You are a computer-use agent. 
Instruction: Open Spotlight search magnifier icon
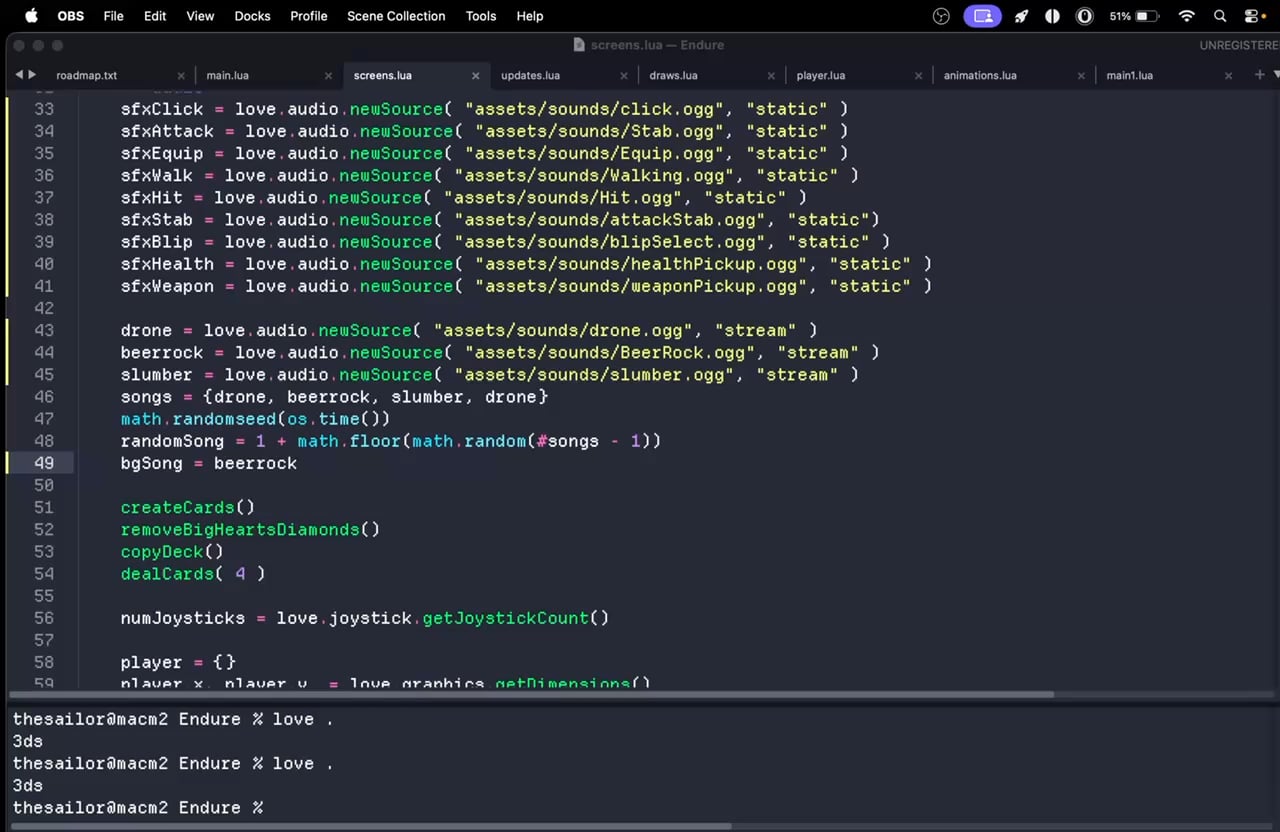click(x=1220, y=16)
